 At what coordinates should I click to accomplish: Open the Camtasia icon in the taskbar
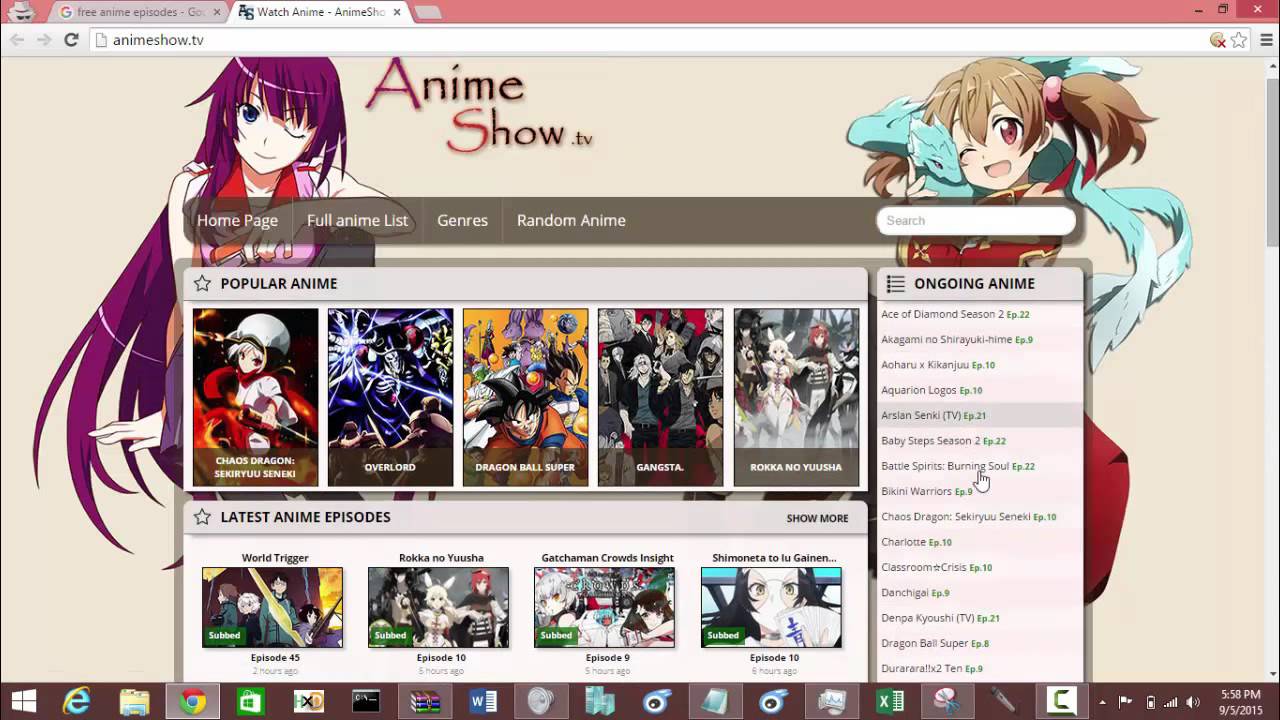click(x=1063, y=701)
